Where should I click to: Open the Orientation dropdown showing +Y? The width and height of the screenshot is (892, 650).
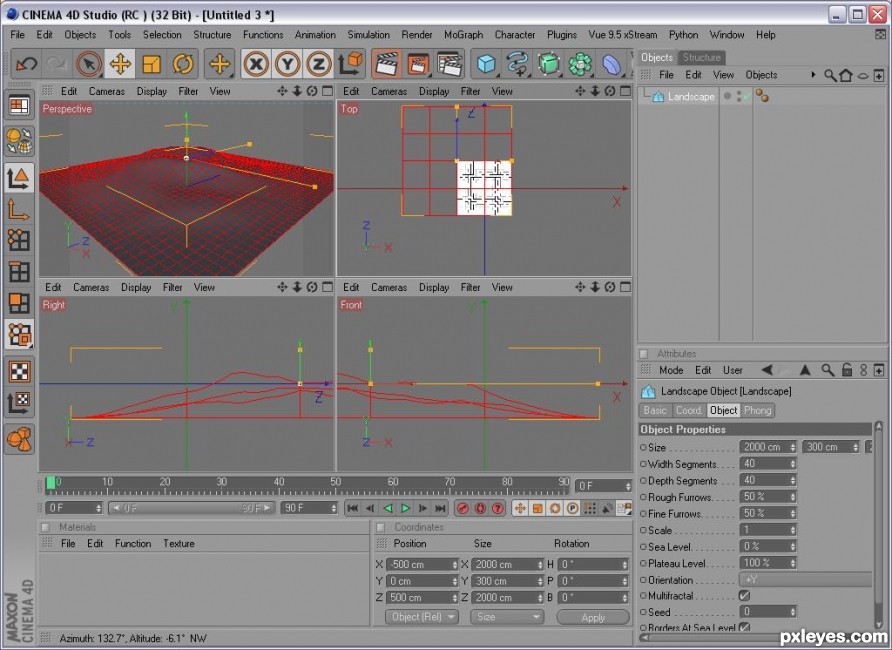click(x=805, y=579)
